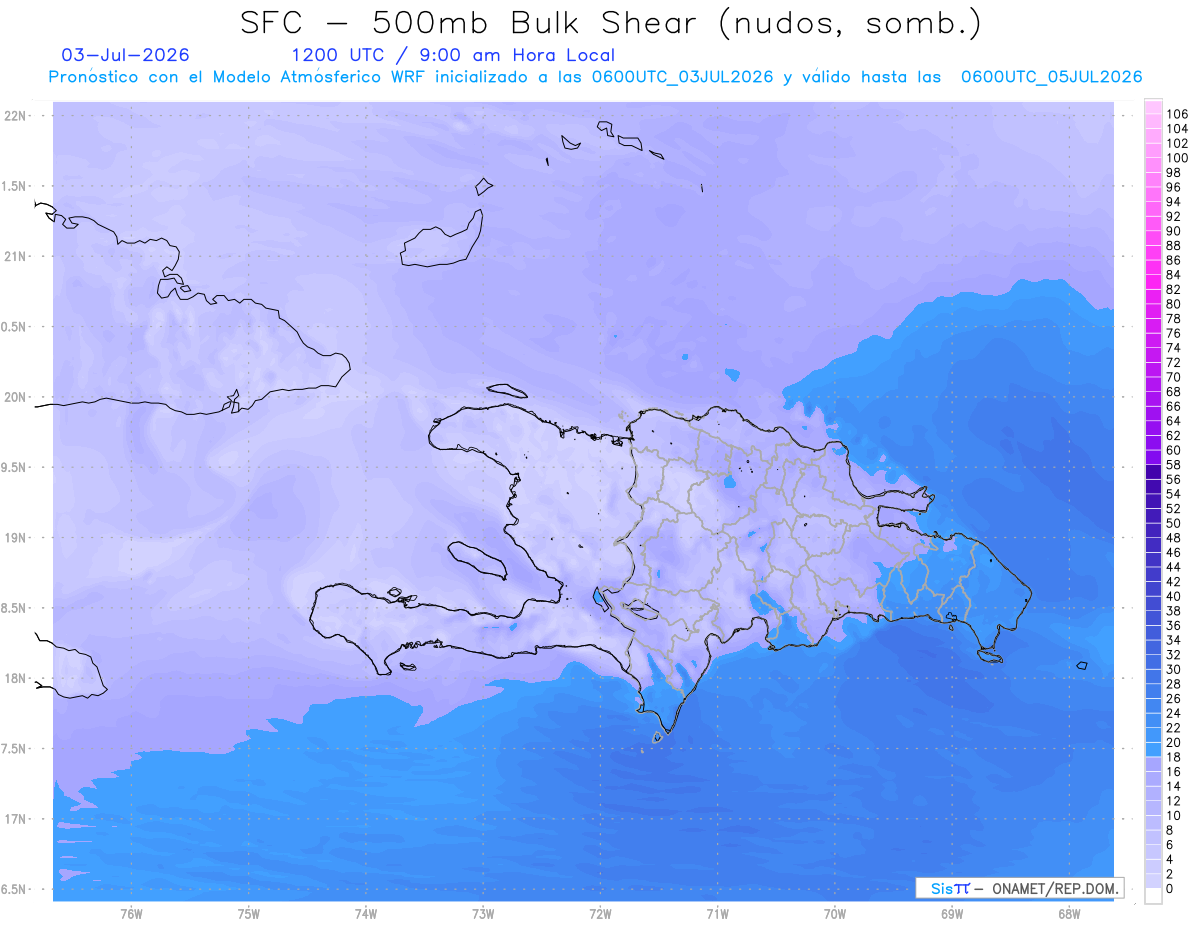The height and width of the screenshot is (927, 1200).
Task: Pick the legend swatch between 16 and 18
Action: click(1153, 765)
